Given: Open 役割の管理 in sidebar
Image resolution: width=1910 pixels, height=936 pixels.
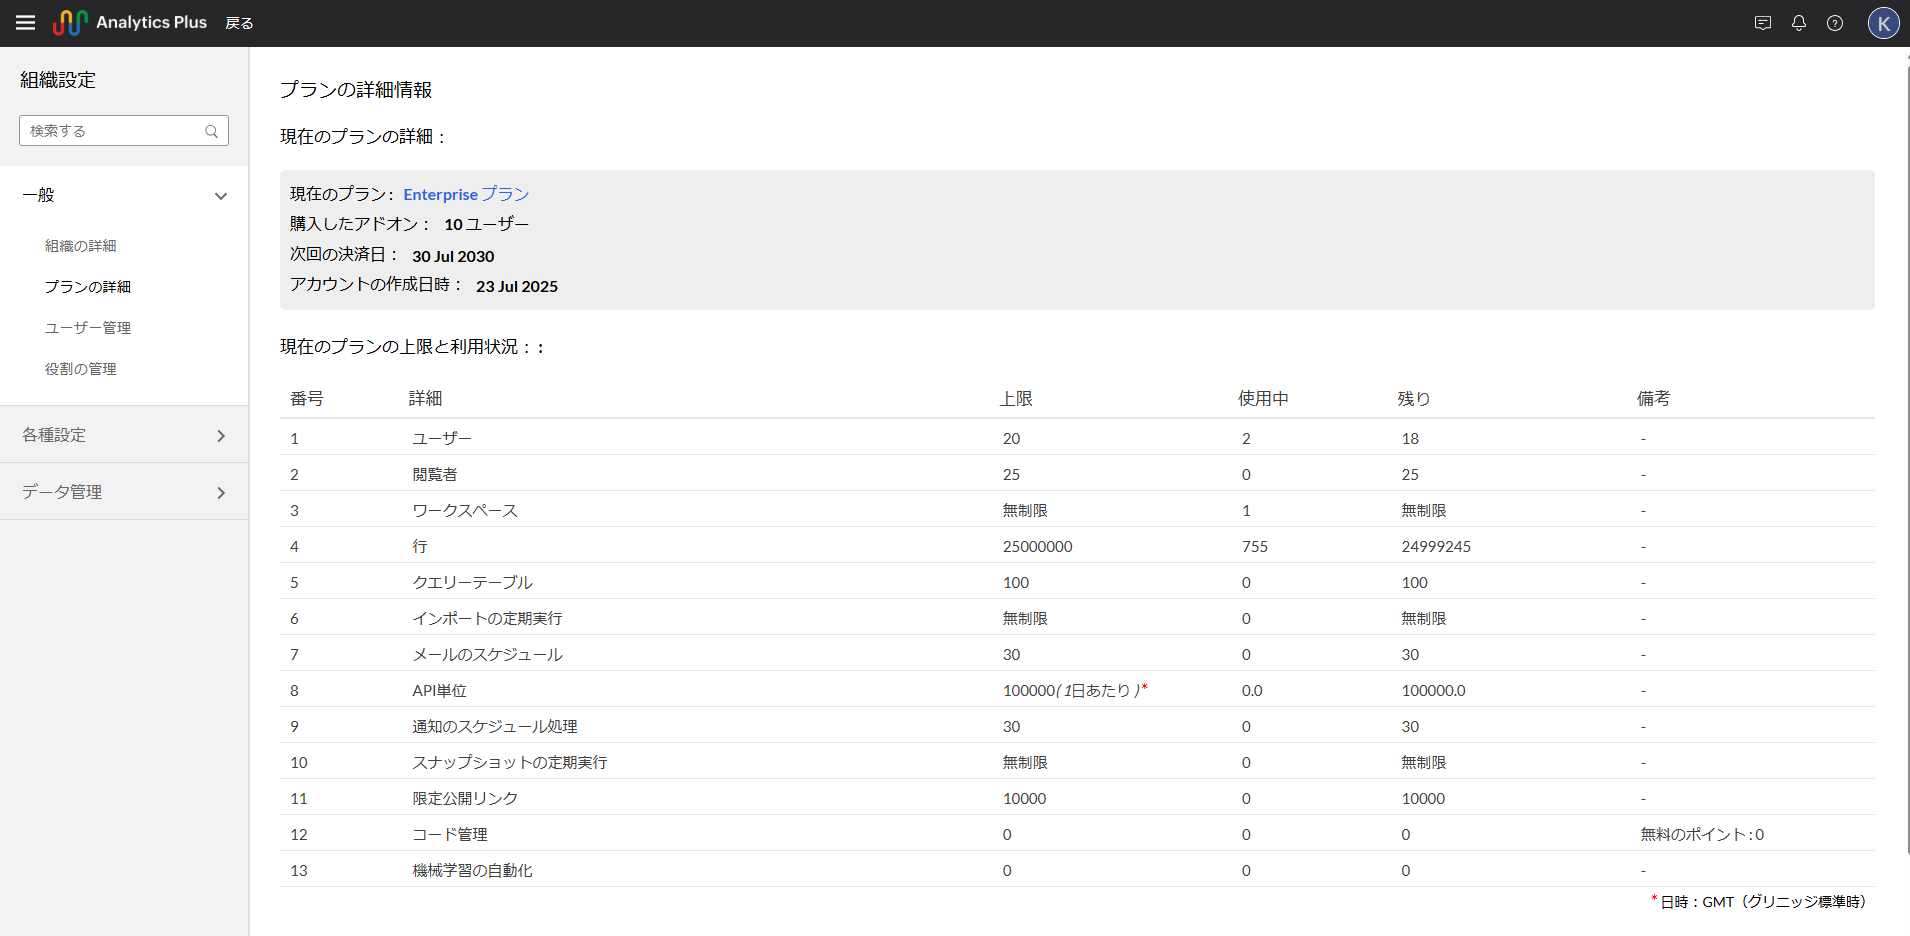Looking at the screenshot, I should (81, 369).
